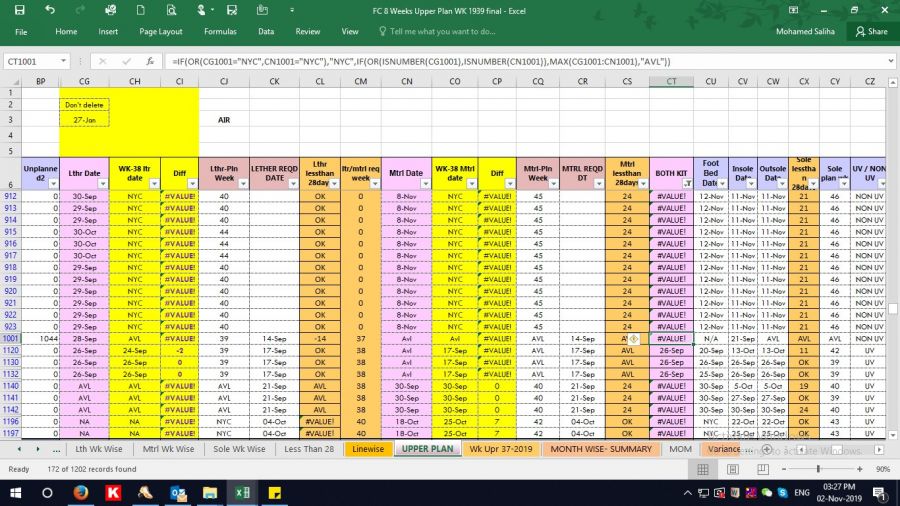
Task: Select the Don't delete cell
Action: click(84, 105)
